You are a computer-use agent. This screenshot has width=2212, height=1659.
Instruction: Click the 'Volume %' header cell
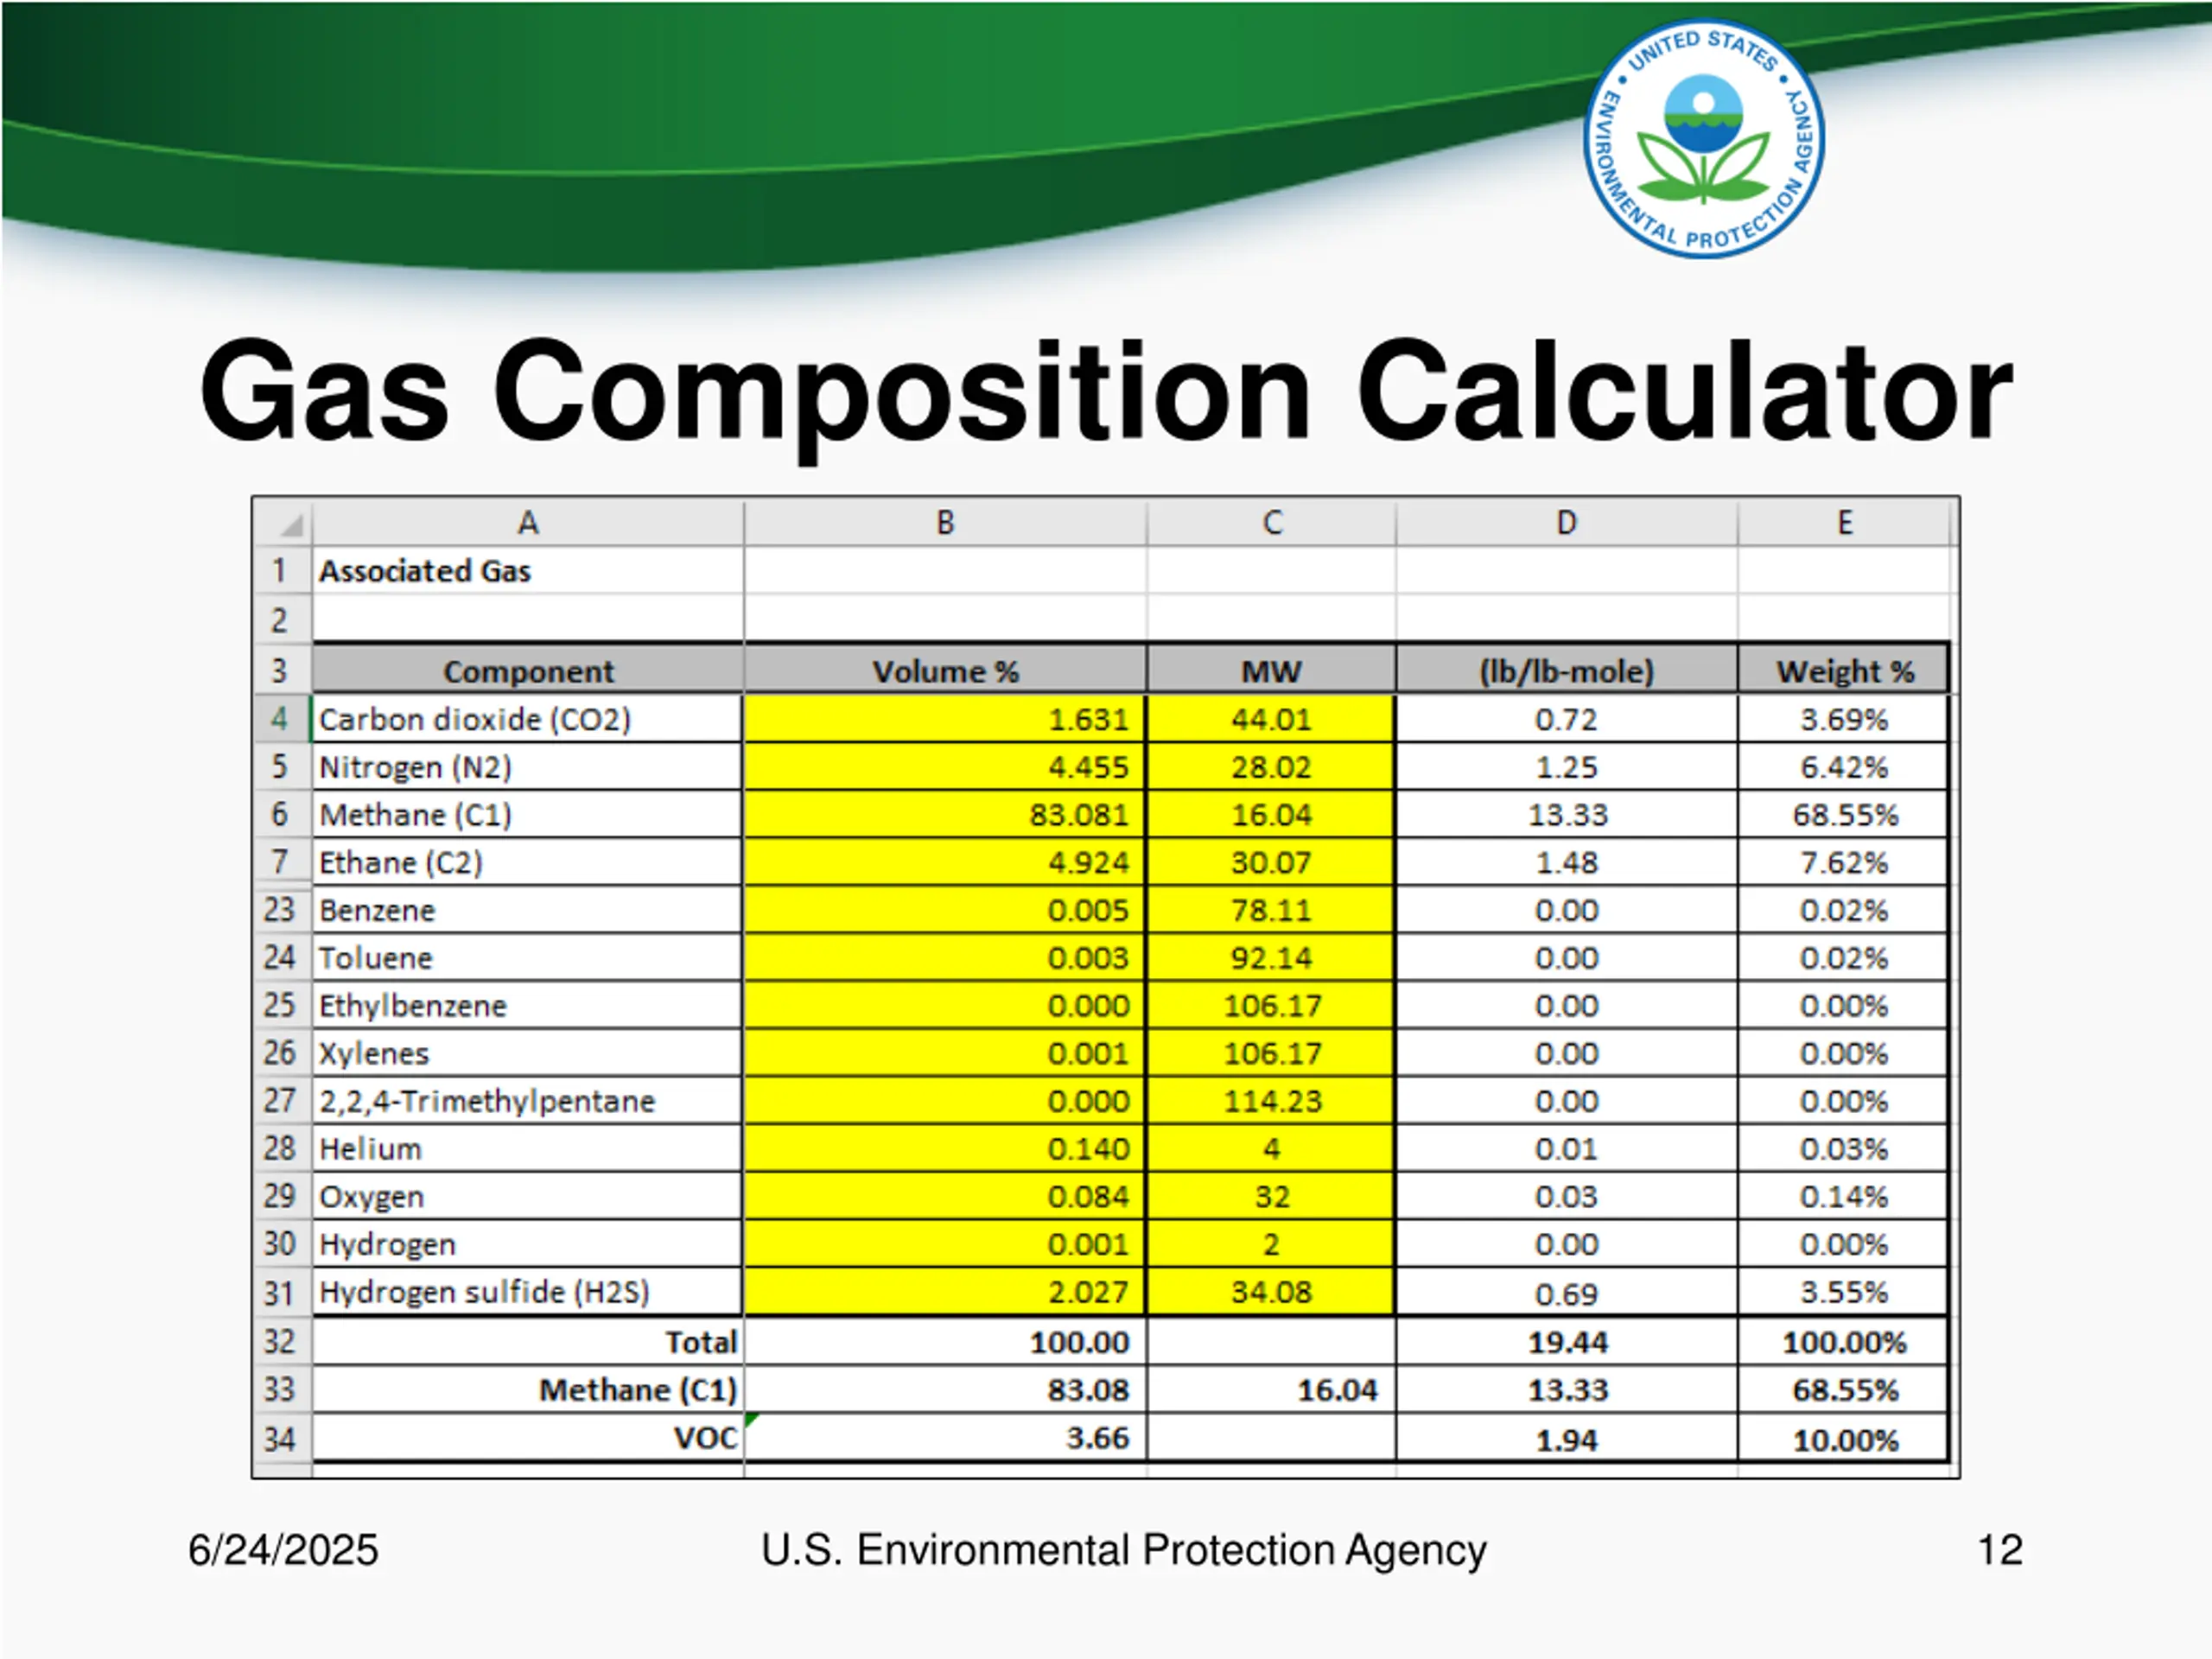point(945,670)
